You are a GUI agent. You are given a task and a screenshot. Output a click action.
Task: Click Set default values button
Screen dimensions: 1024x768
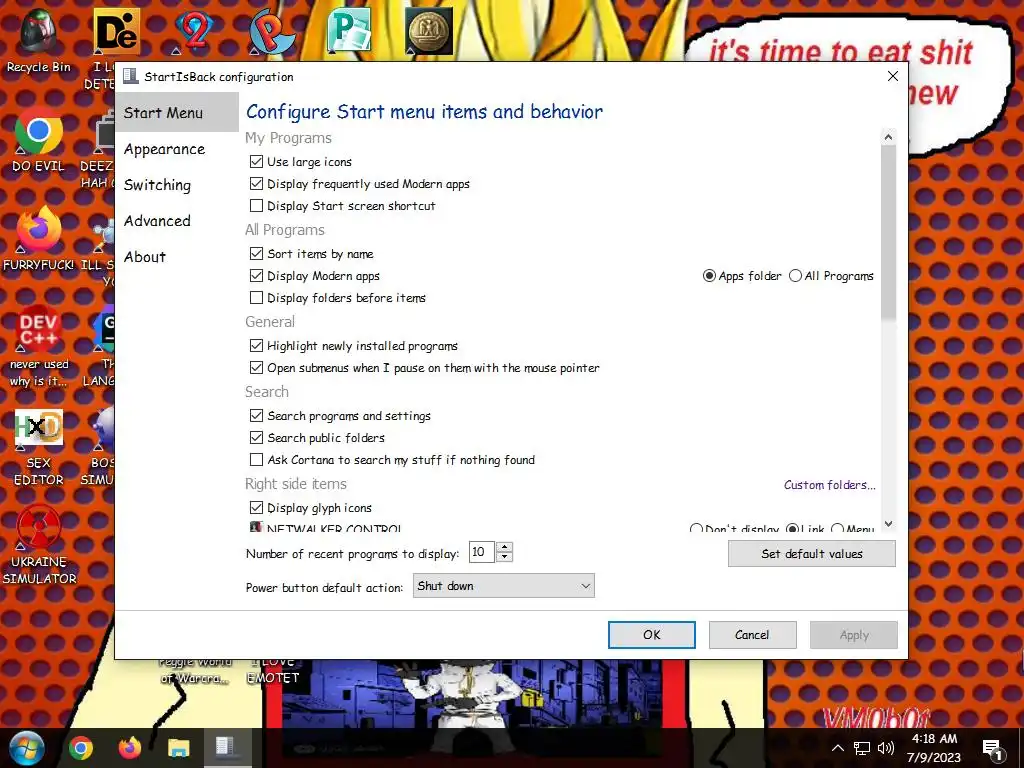pos(812,554)
